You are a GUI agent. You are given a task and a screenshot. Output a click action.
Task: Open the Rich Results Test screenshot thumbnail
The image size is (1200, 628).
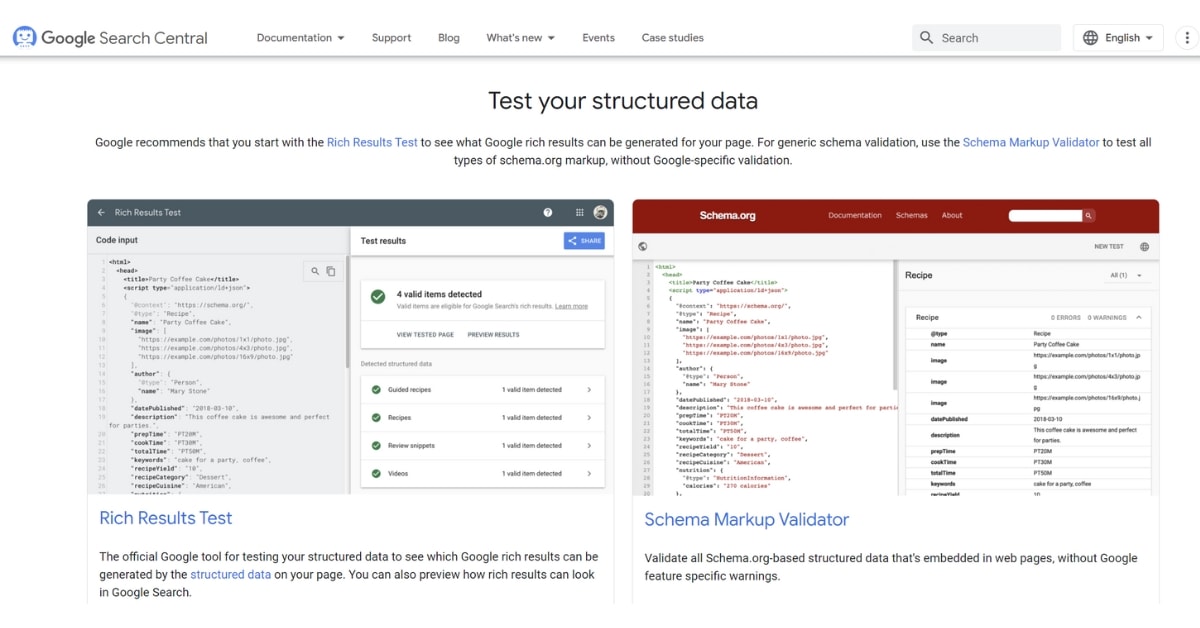point(351,346)
